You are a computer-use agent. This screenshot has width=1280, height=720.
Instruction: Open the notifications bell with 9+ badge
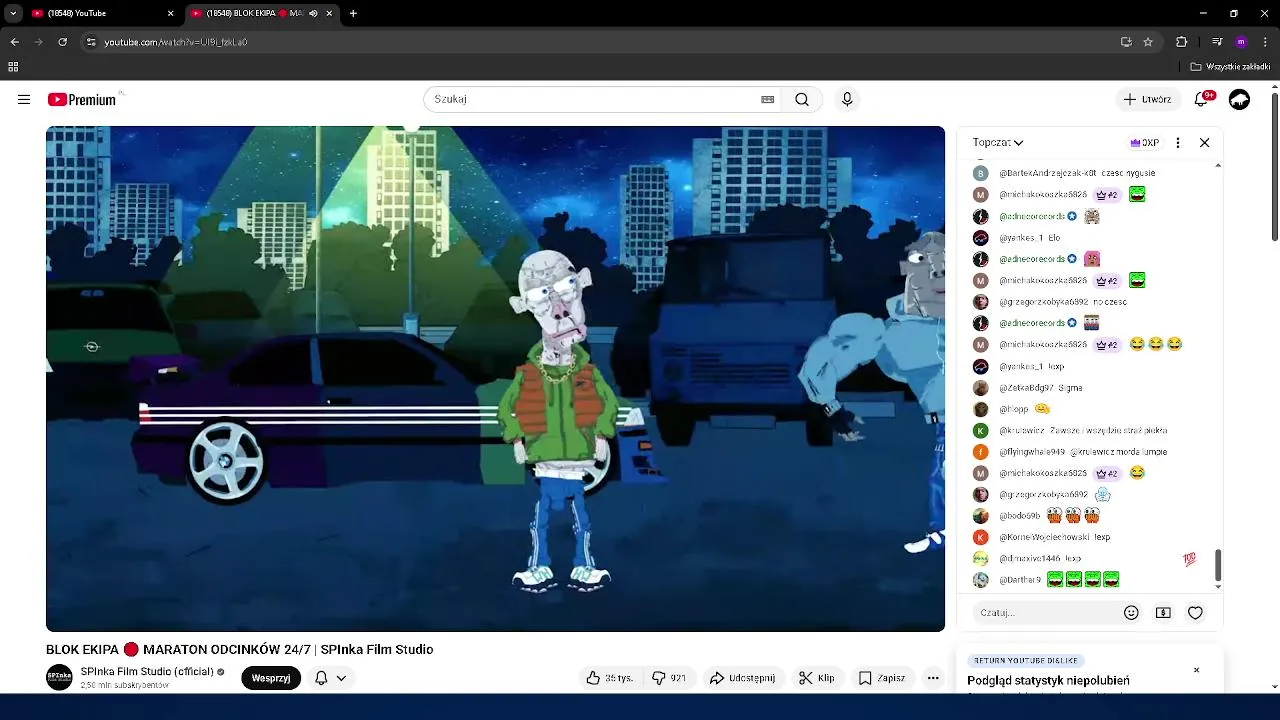[1203, 99]
